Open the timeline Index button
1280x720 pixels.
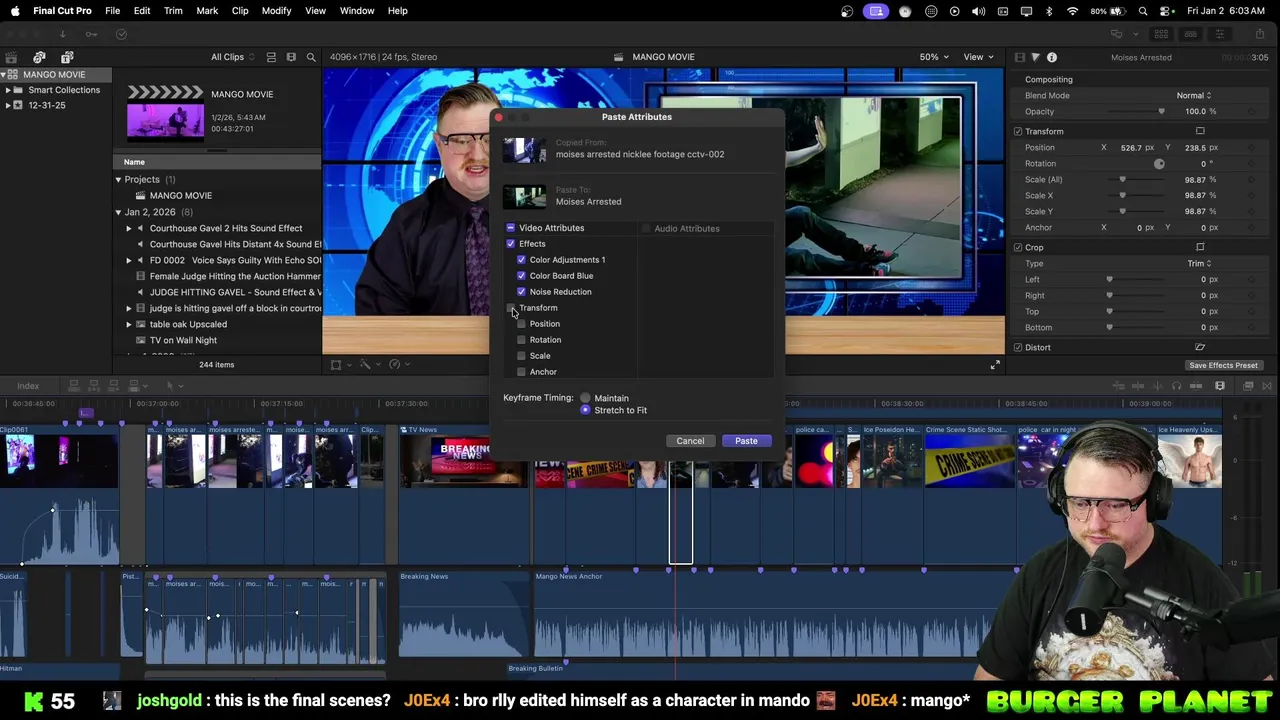point(28,386)
